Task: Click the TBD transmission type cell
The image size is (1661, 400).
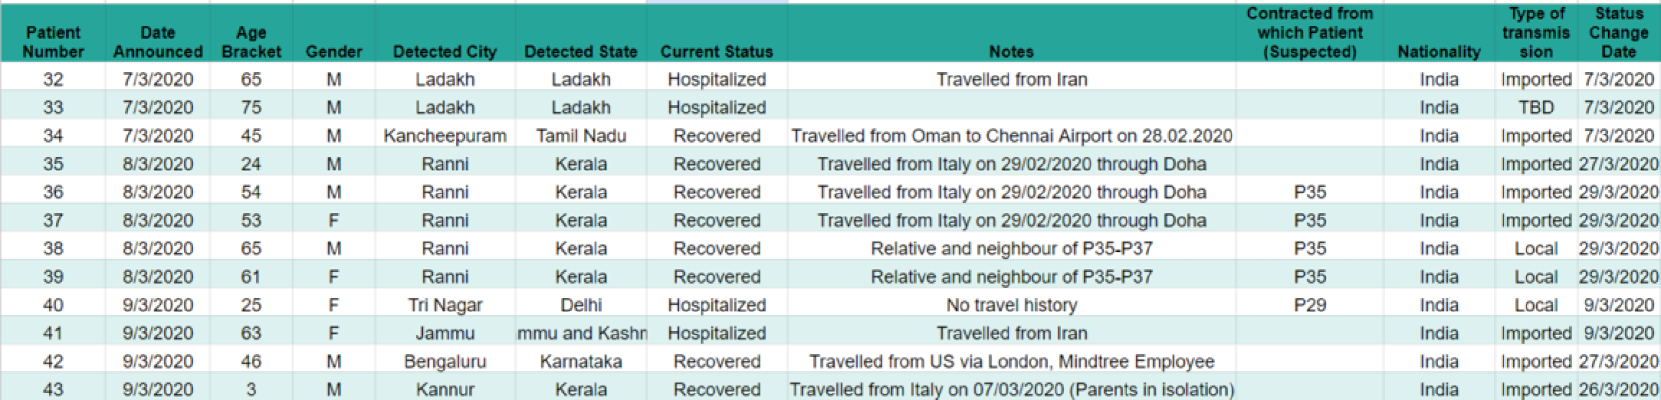Action: click(1536, 107)
